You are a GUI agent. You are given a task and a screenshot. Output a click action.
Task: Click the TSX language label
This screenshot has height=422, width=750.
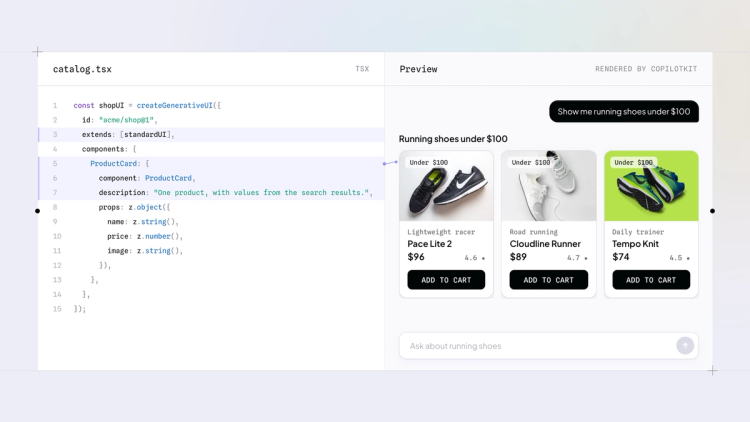click(362, 69)
